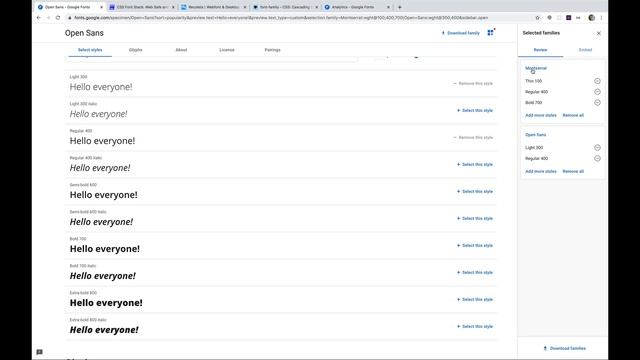Image resolution: width=640 pixels, height=360 pixels.
Task: Select the Extra-bold 800 style
Action: coord(475,299)
